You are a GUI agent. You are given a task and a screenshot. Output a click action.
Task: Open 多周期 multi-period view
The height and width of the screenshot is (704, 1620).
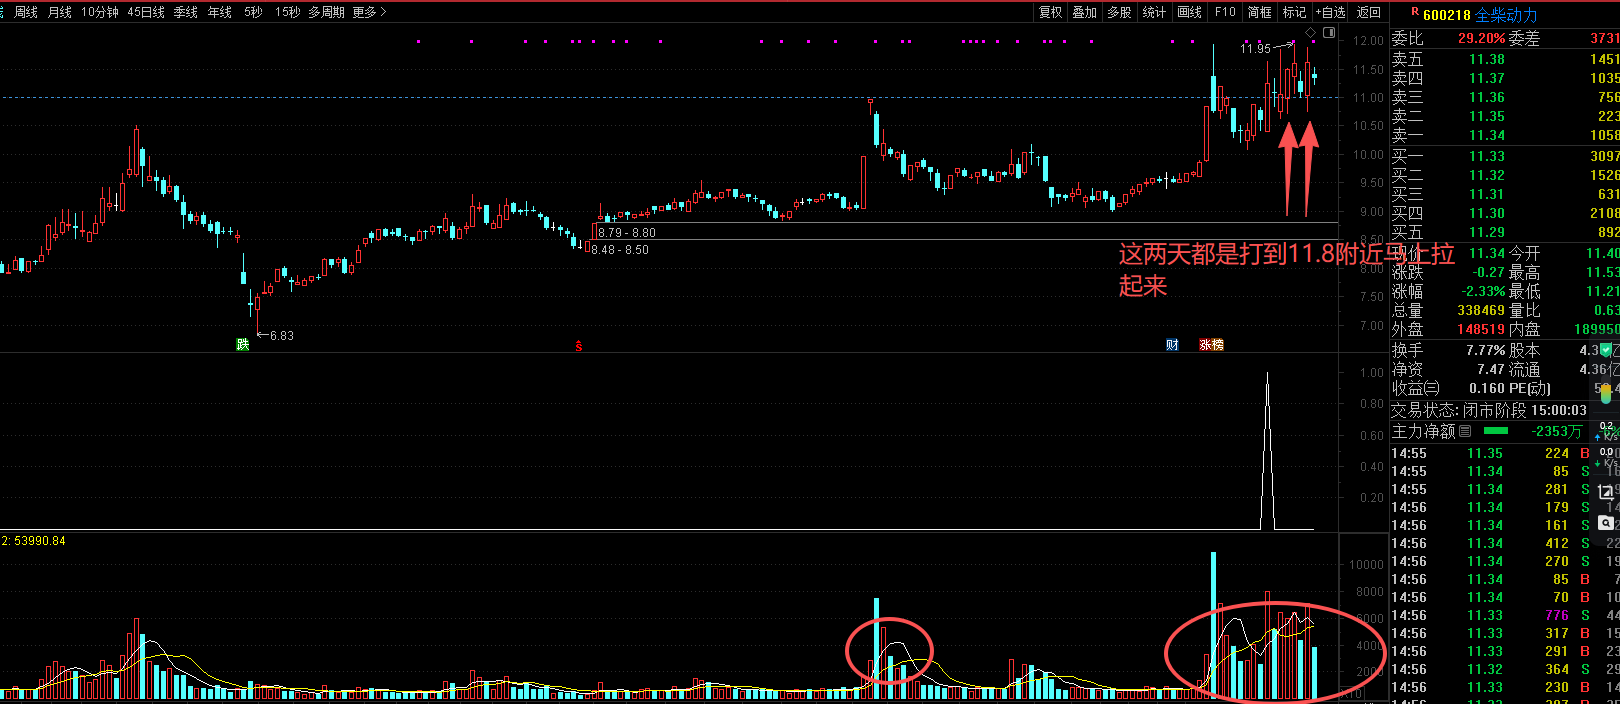(x=326, y=12)
